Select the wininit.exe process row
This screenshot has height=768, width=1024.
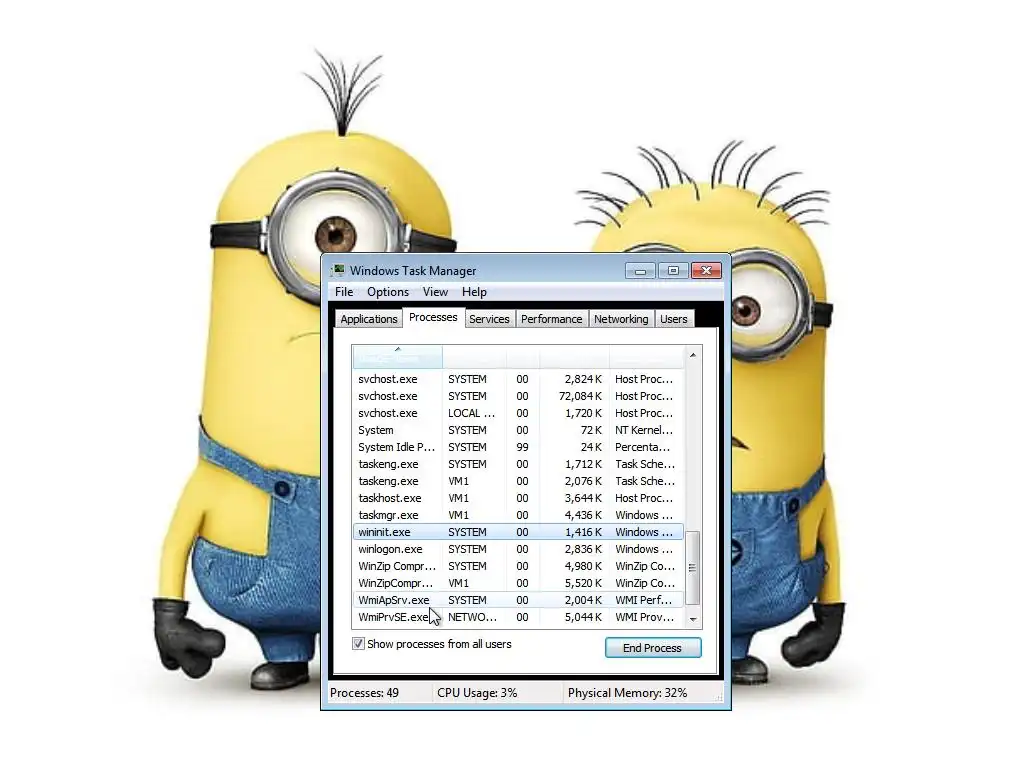tap(518, 532)
